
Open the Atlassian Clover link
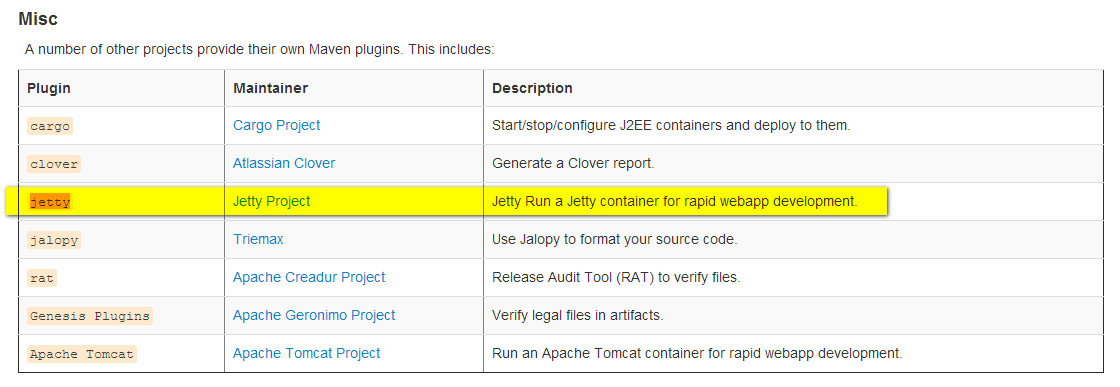point(284,164)
